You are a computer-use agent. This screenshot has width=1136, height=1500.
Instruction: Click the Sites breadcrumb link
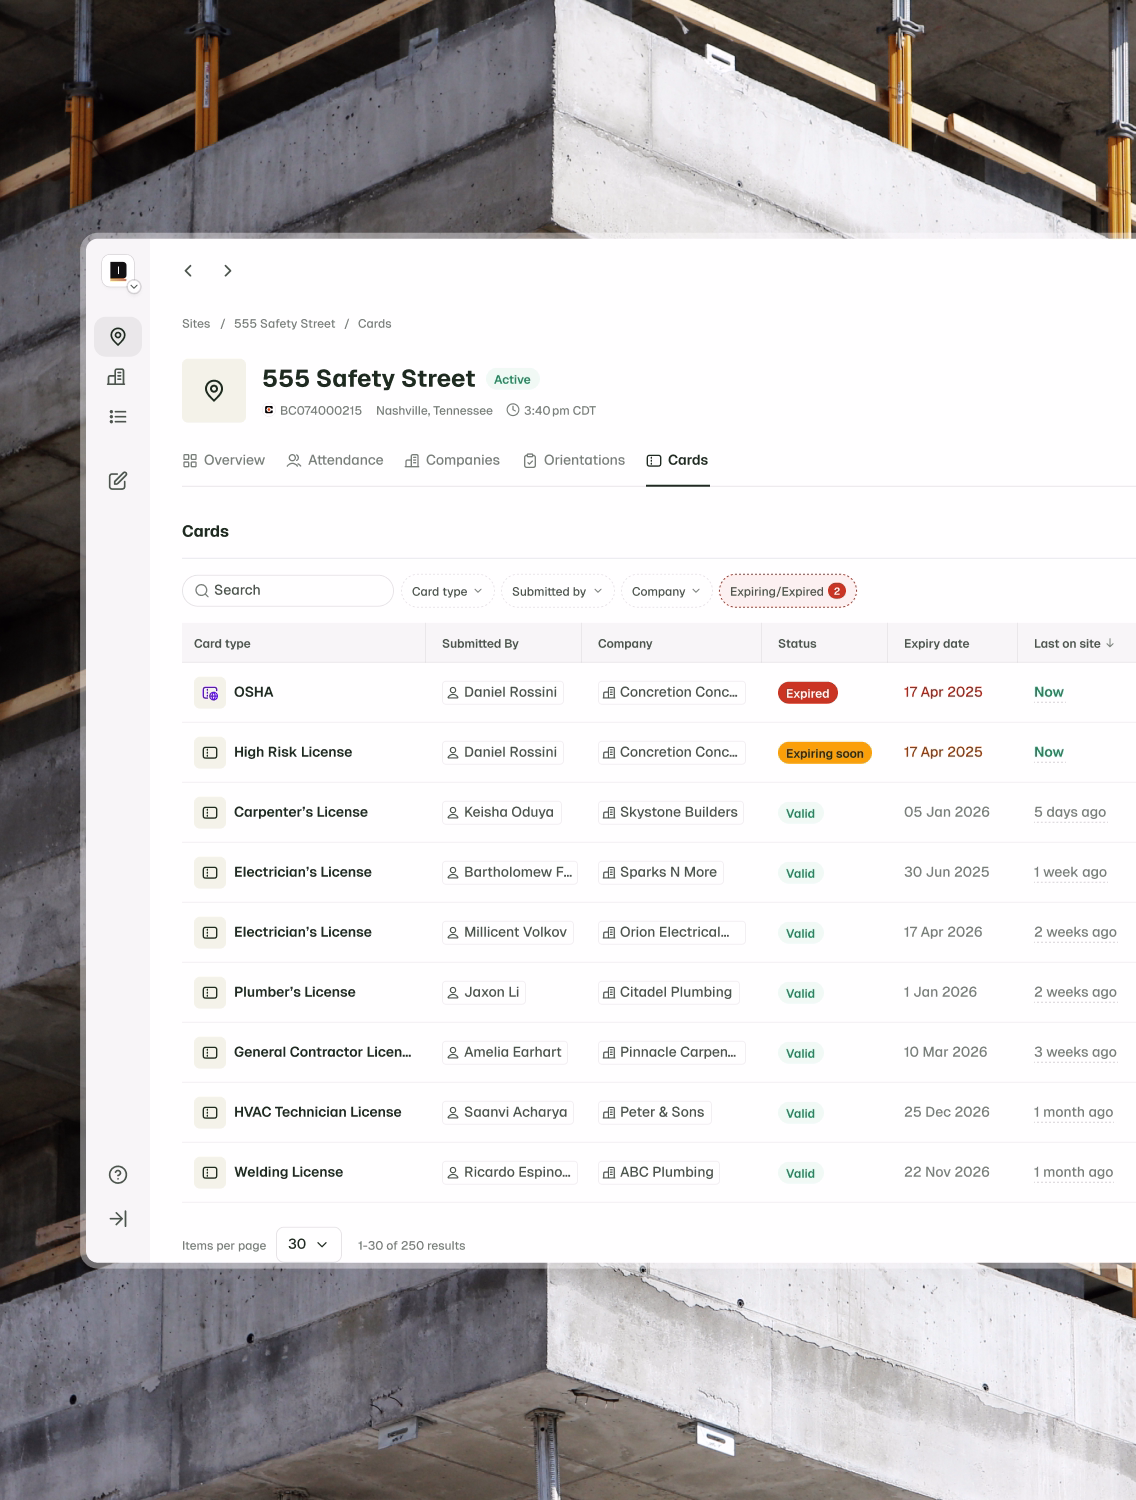pyautogui.click(x=196, y=324)
